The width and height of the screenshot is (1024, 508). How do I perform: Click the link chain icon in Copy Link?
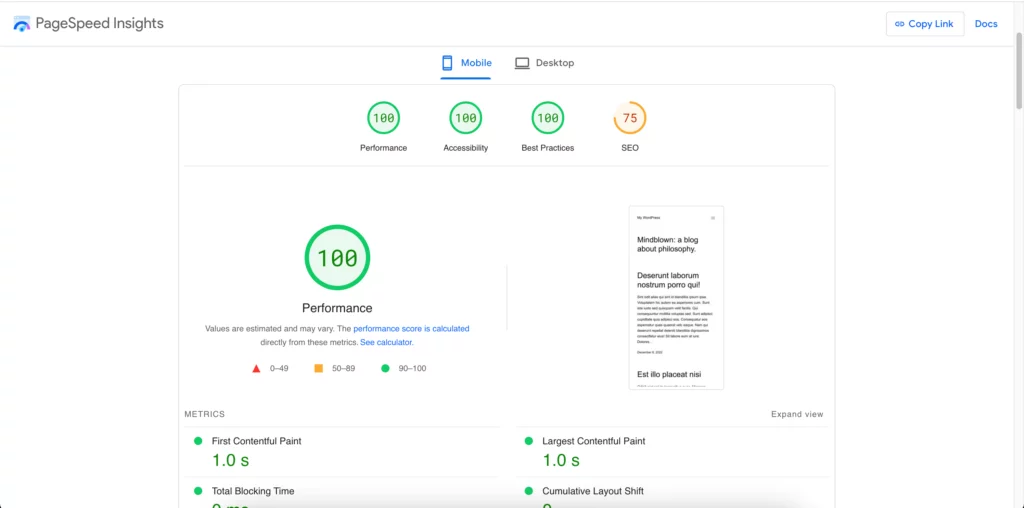click(899, 24)
